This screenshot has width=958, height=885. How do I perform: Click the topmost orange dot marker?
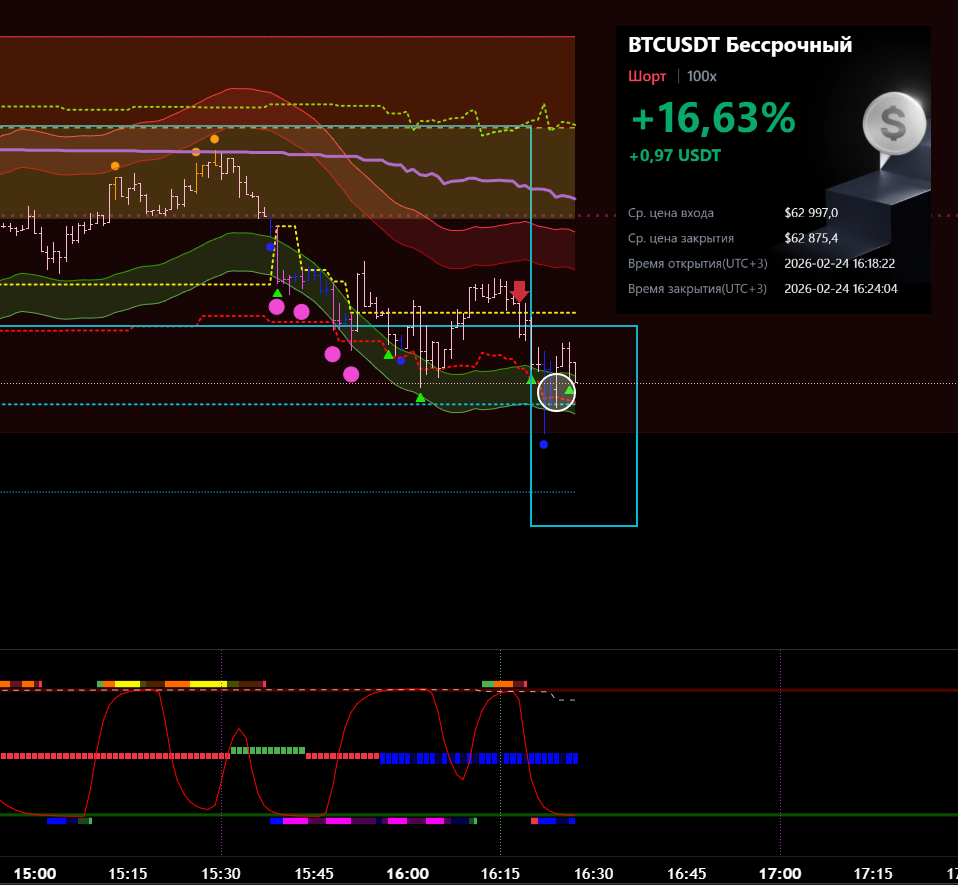[214, 139]
